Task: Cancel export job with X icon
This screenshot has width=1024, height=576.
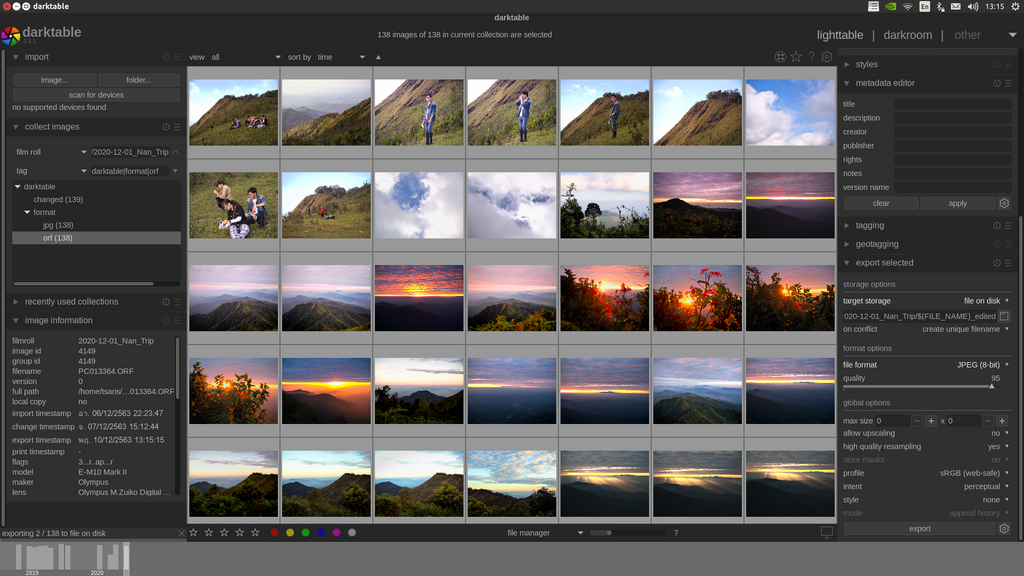Action: tap(182, 534)
